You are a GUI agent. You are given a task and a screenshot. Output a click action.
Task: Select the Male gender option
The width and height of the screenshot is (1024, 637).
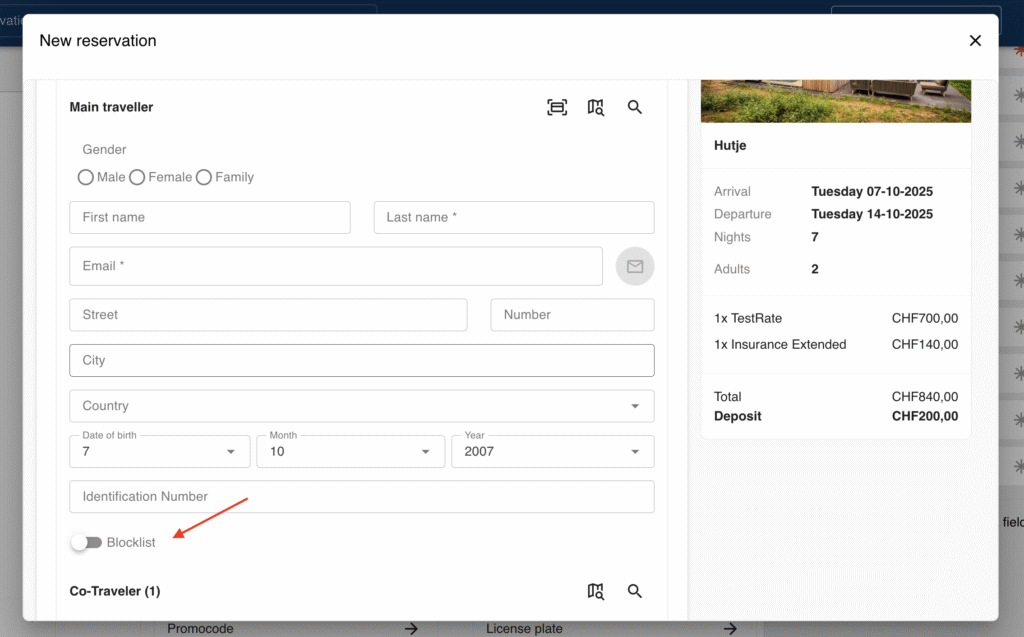(x=86, y=177)
